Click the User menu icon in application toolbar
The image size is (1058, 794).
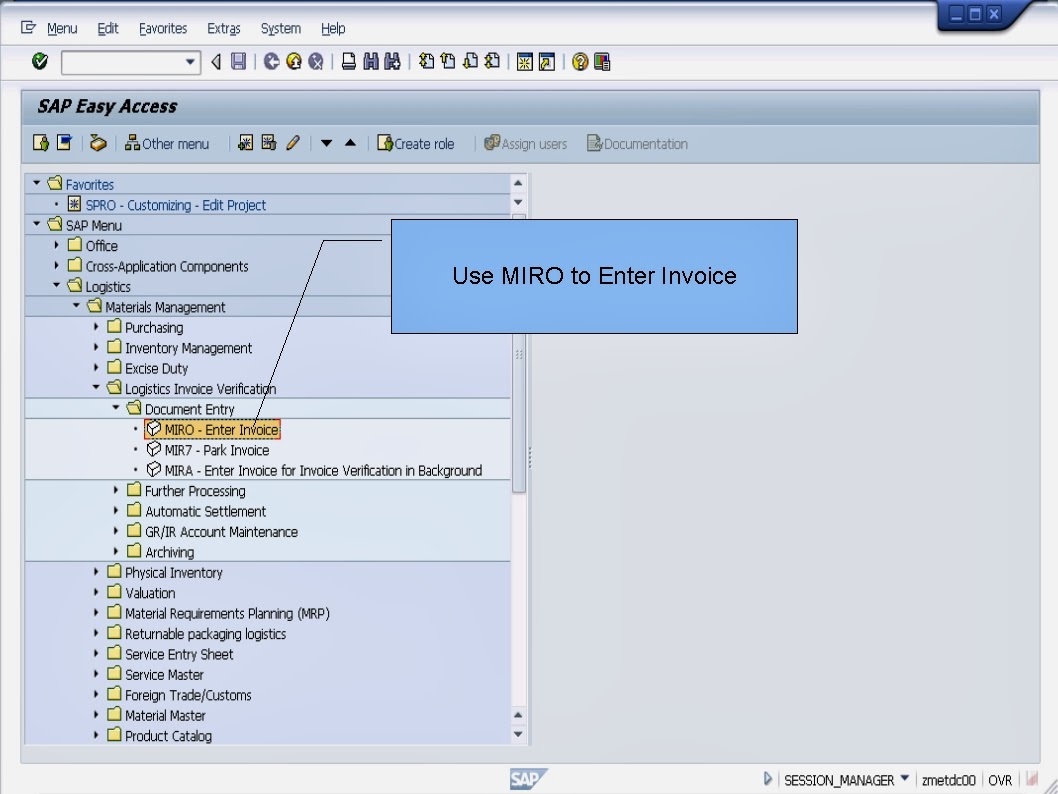(40, 143)
